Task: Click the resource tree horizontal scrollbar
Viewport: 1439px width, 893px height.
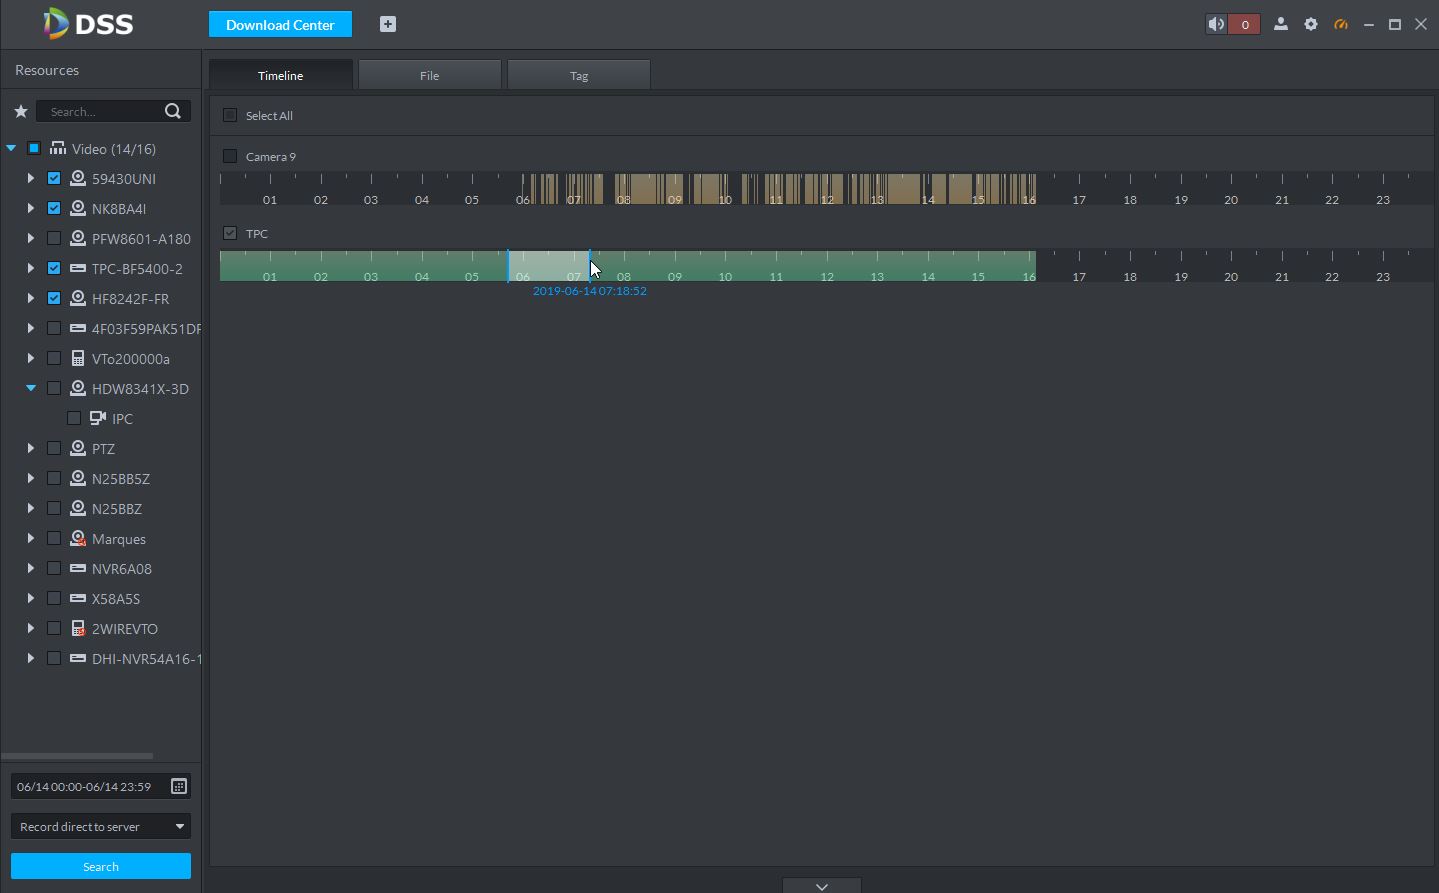Action: (77, 756)
